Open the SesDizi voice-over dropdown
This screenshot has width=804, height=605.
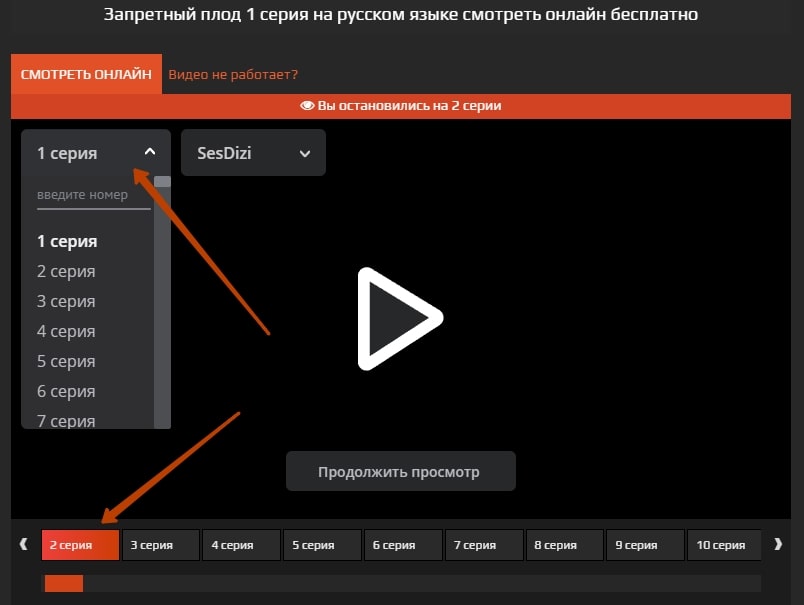point(253,153)
